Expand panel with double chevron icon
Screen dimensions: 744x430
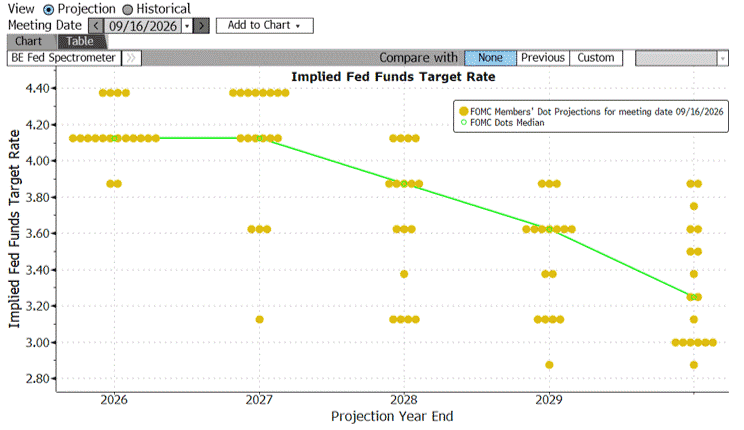coord(131,58)
